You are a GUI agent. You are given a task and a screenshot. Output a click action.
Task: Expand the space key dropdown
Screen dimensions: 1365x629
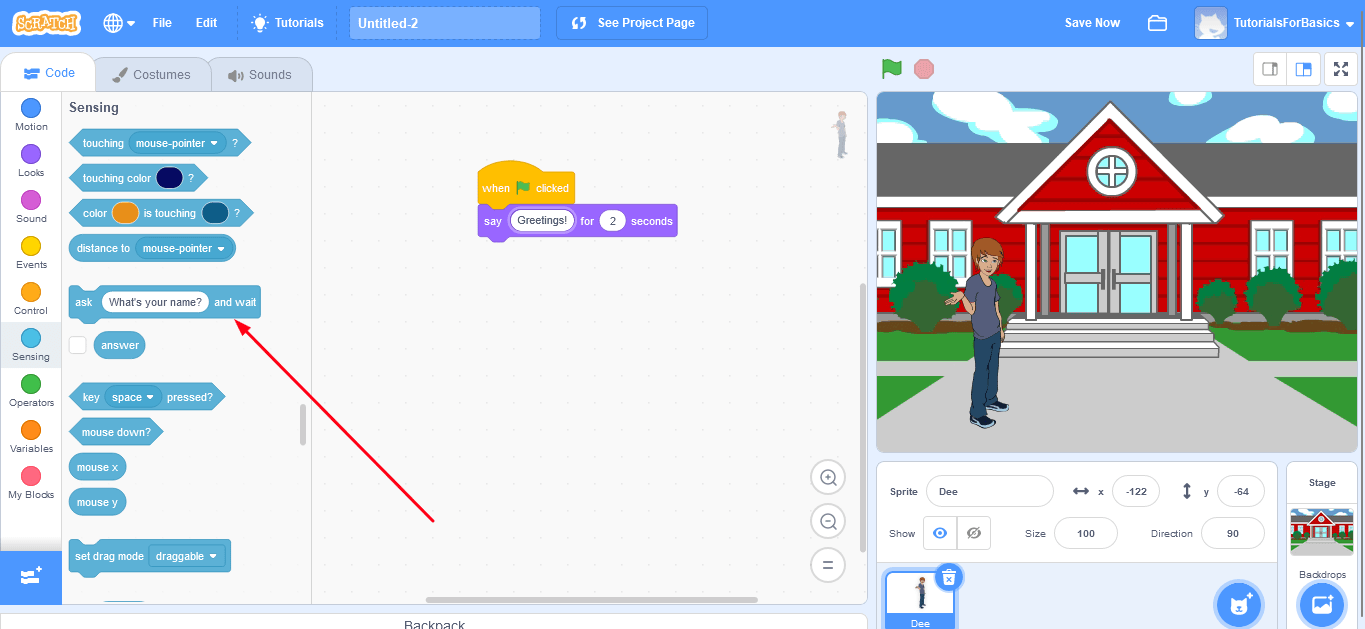pyautogui.click(x=134, y=397)
